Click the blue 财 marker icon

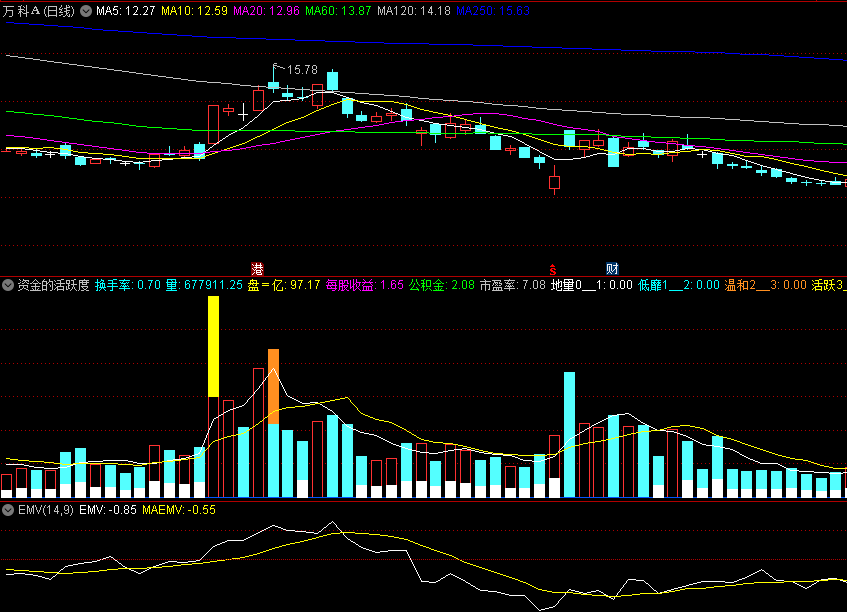pyautogui.click(x=612, y=268)
